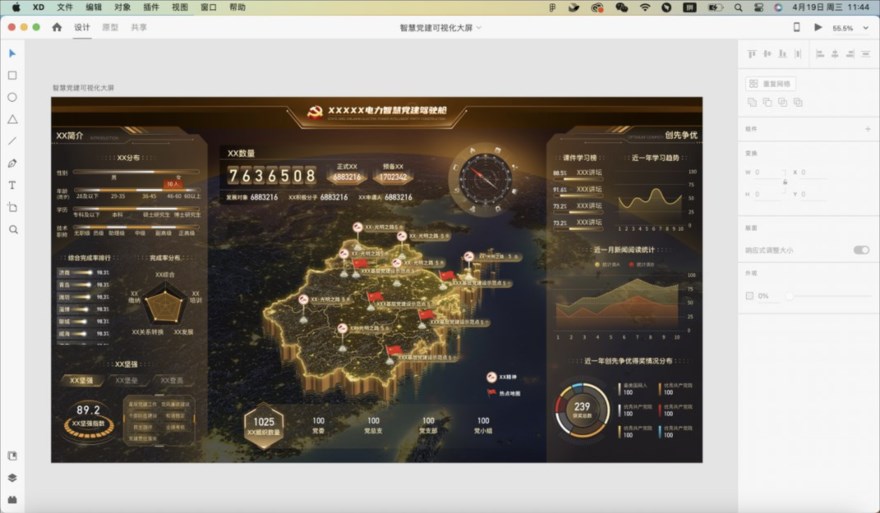880x513 pixels.
Task: Switch to the 共享 tab
Action: pyautogui.click(x=139, y=27)
